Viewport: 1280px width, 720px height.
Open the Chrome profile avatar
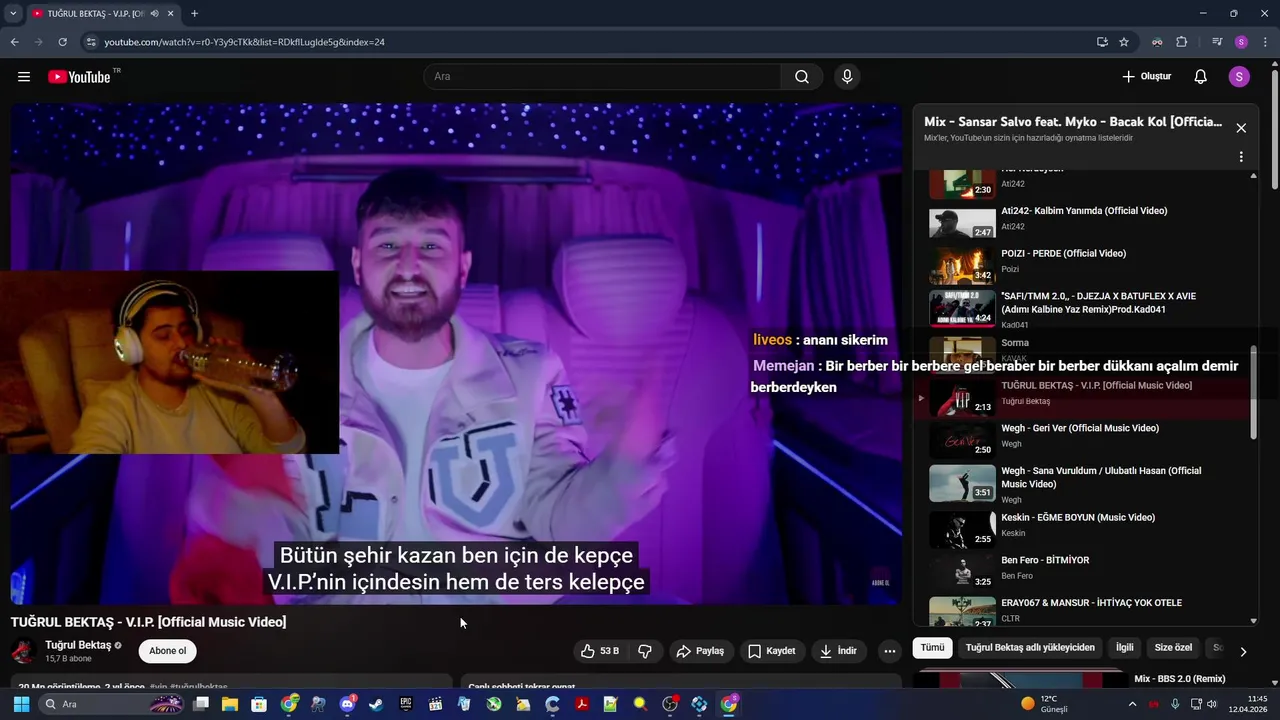pyautogui.click(x=1241, y=42)
